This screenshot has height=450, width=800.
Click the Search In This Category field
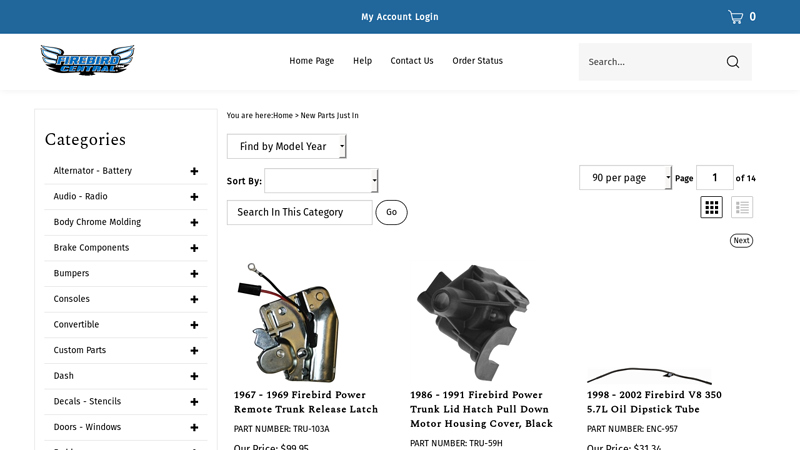(x=299, y=213)
